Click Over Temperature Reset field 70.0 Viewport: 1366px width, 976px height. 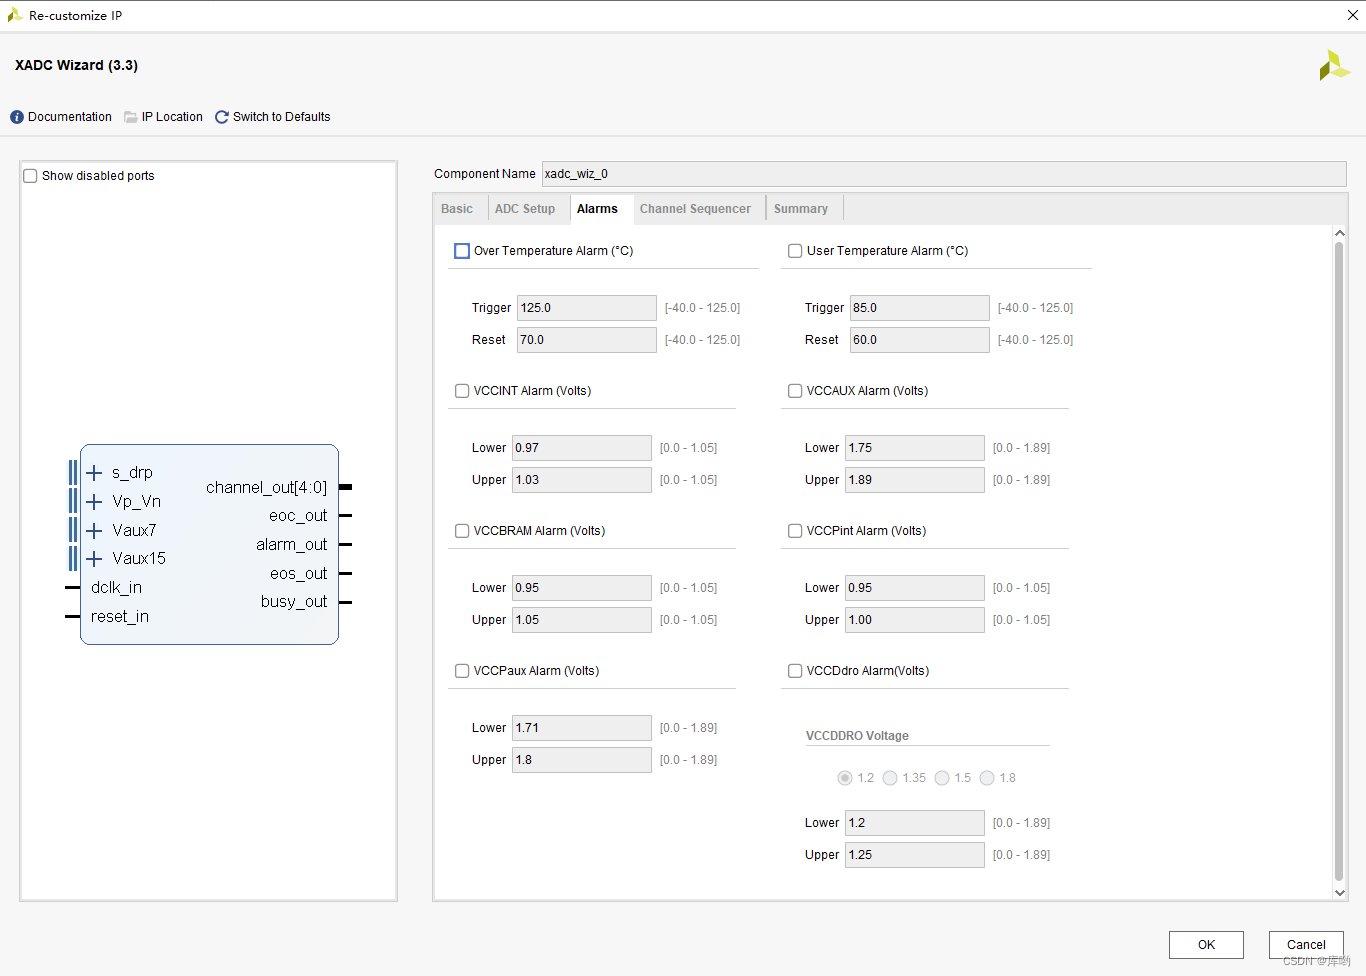587,340
